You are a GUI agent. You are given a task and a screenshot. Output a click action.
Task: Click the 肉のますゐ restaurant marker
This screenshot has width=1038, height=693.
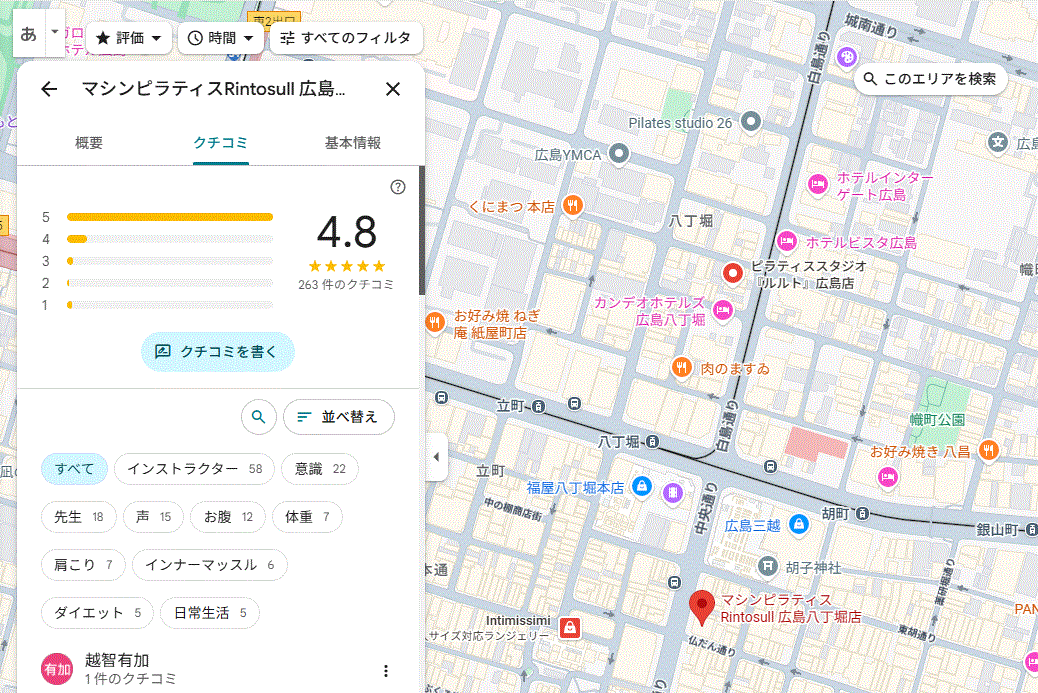682,367
